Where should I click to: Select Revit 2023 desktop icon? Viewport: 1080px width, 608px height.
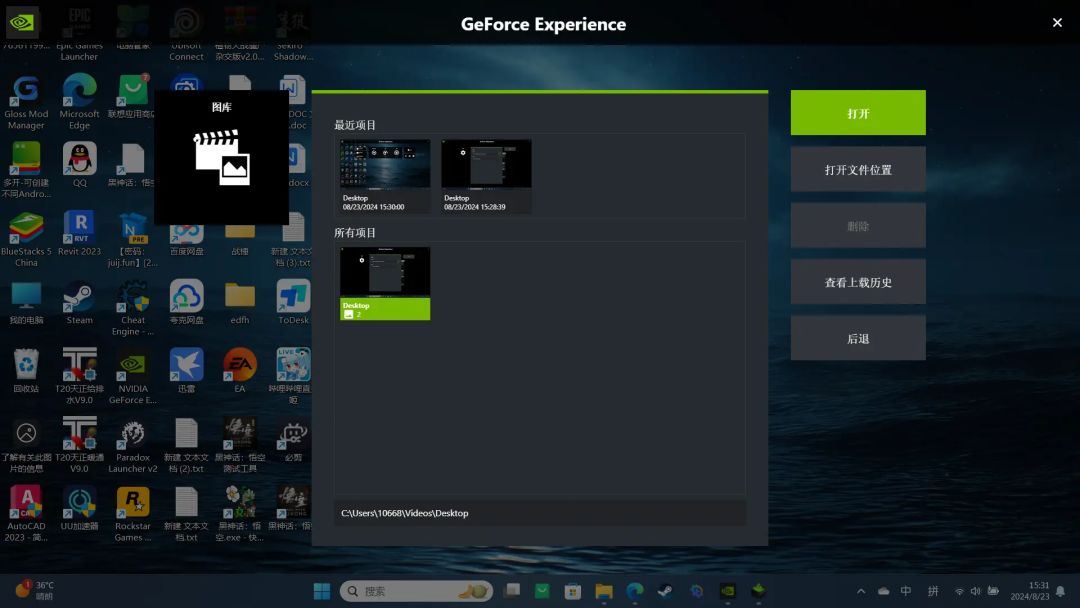(x=79, y=234)
